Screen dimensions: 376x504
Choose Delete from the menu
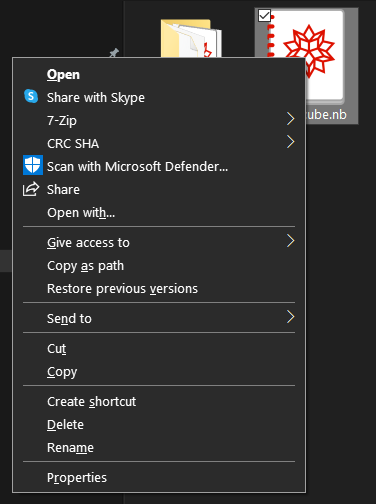pyautogui.click(x=159, y=425)
